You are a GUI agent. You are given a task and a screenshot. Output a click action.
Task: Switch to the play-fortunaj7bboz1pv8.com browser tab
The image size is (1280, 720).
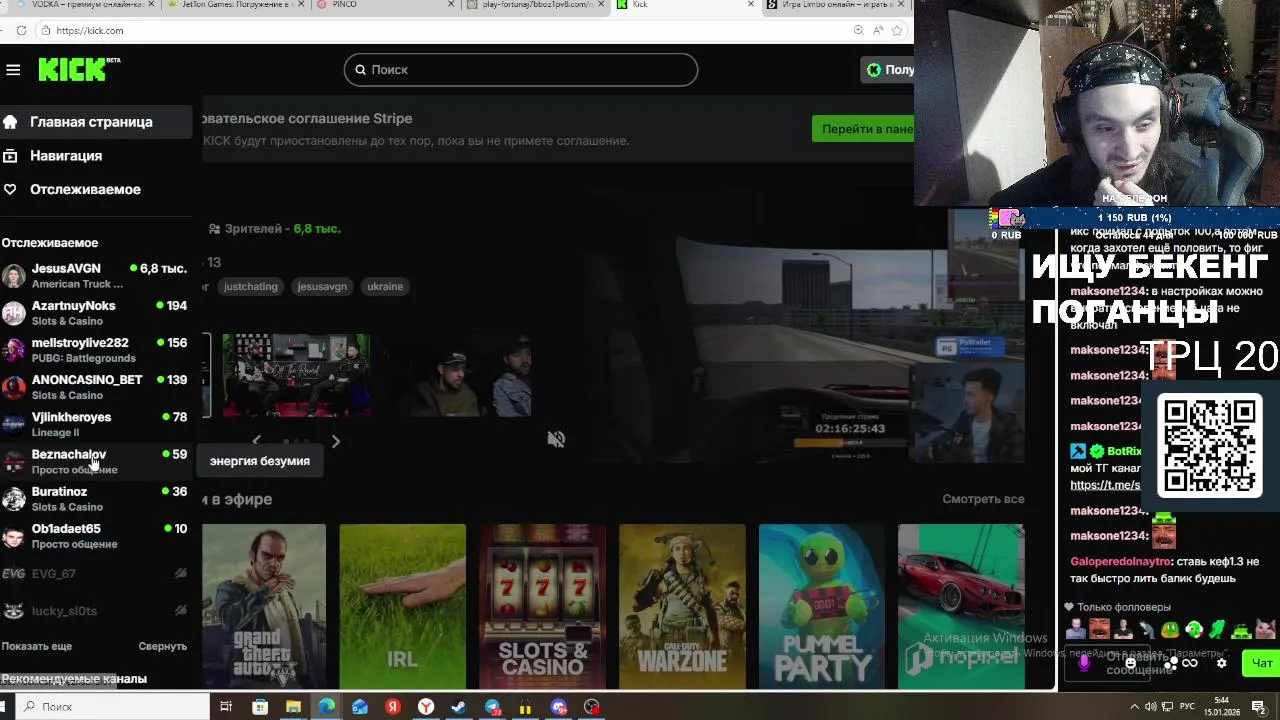pos(535,5)
